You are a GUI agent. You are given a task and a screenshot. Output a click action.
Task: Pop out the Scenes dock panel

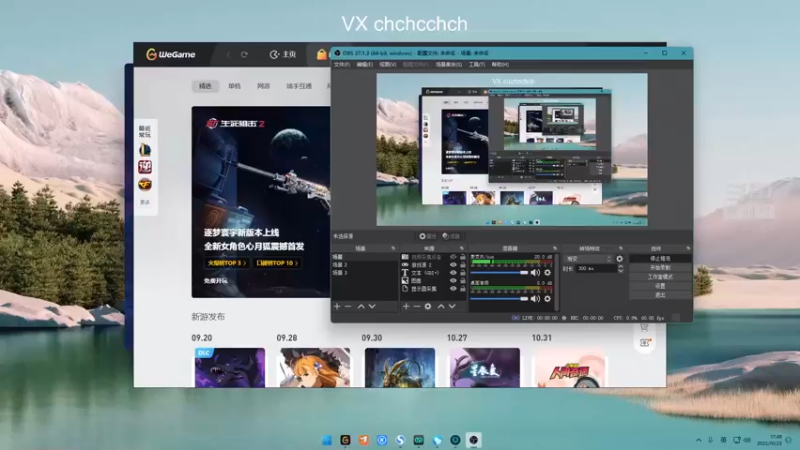click(393, 248)
